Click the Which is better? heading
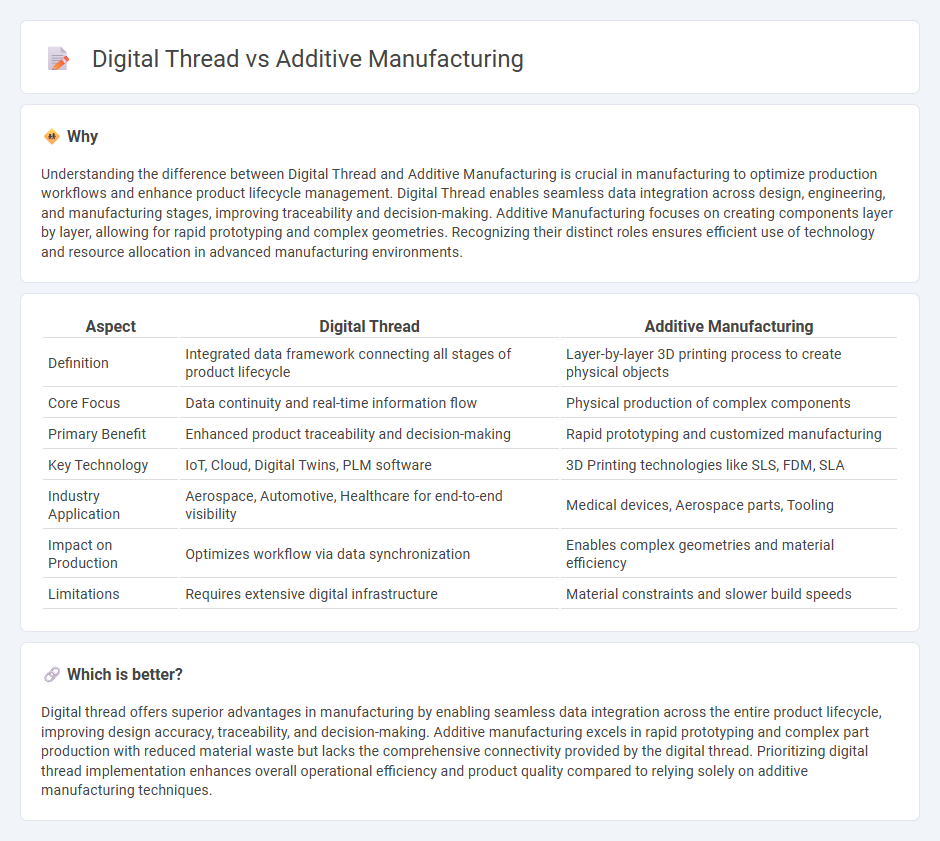The width and height of the screenshot is (940, 841). coord(125,675)
